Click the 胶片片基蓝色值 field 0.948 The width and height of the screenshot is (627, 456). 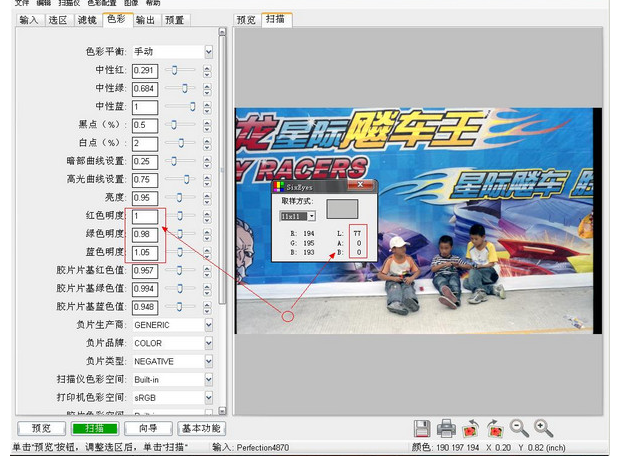click(x=145, y=307)
